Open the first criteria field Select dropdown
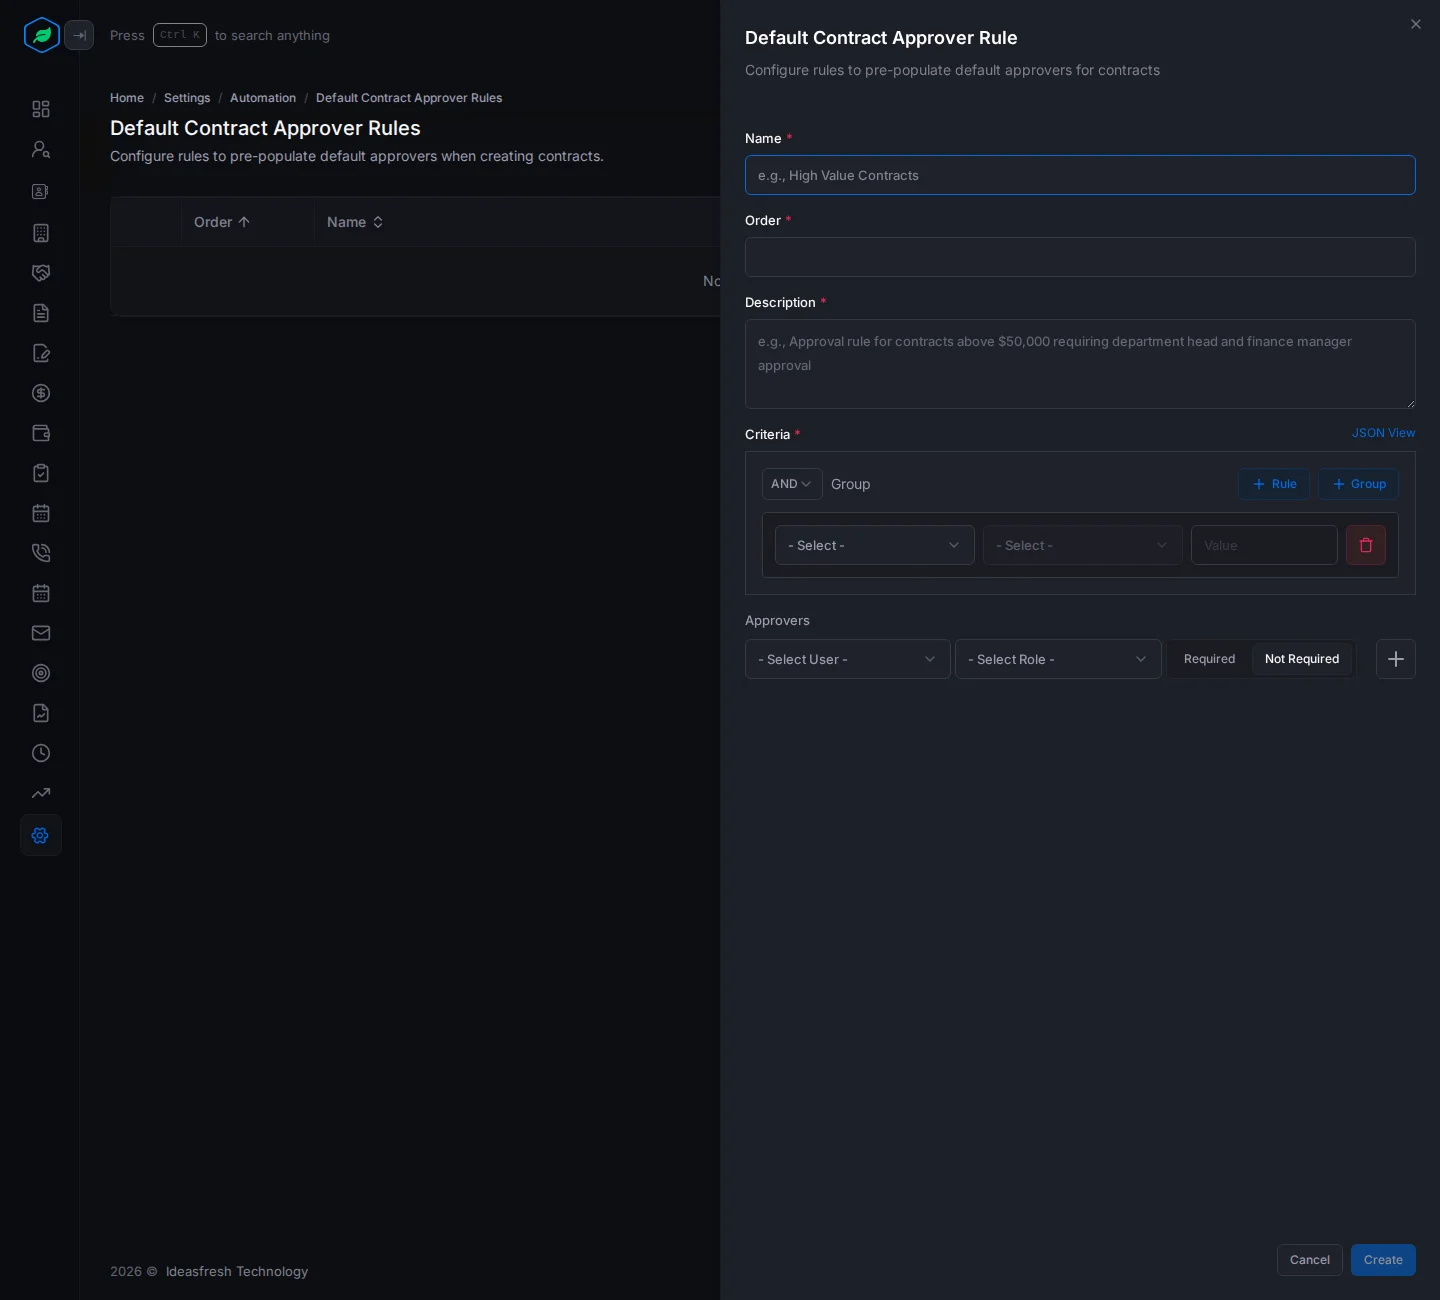This screenshot has width=1440, height=1300. pos(875,545)
